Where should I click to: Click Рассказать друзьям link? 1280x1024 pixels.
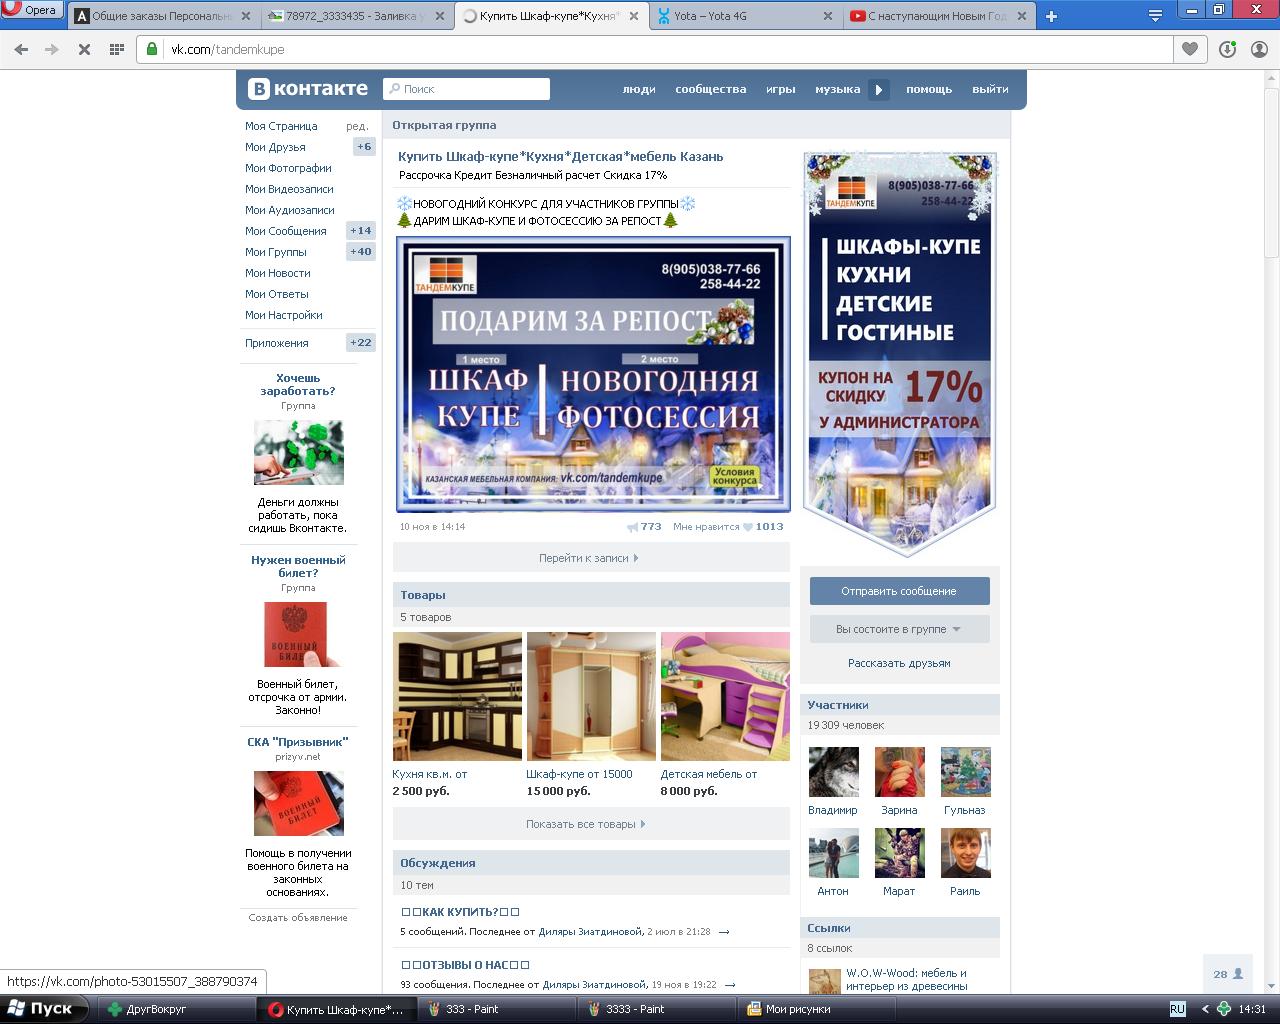900,663
